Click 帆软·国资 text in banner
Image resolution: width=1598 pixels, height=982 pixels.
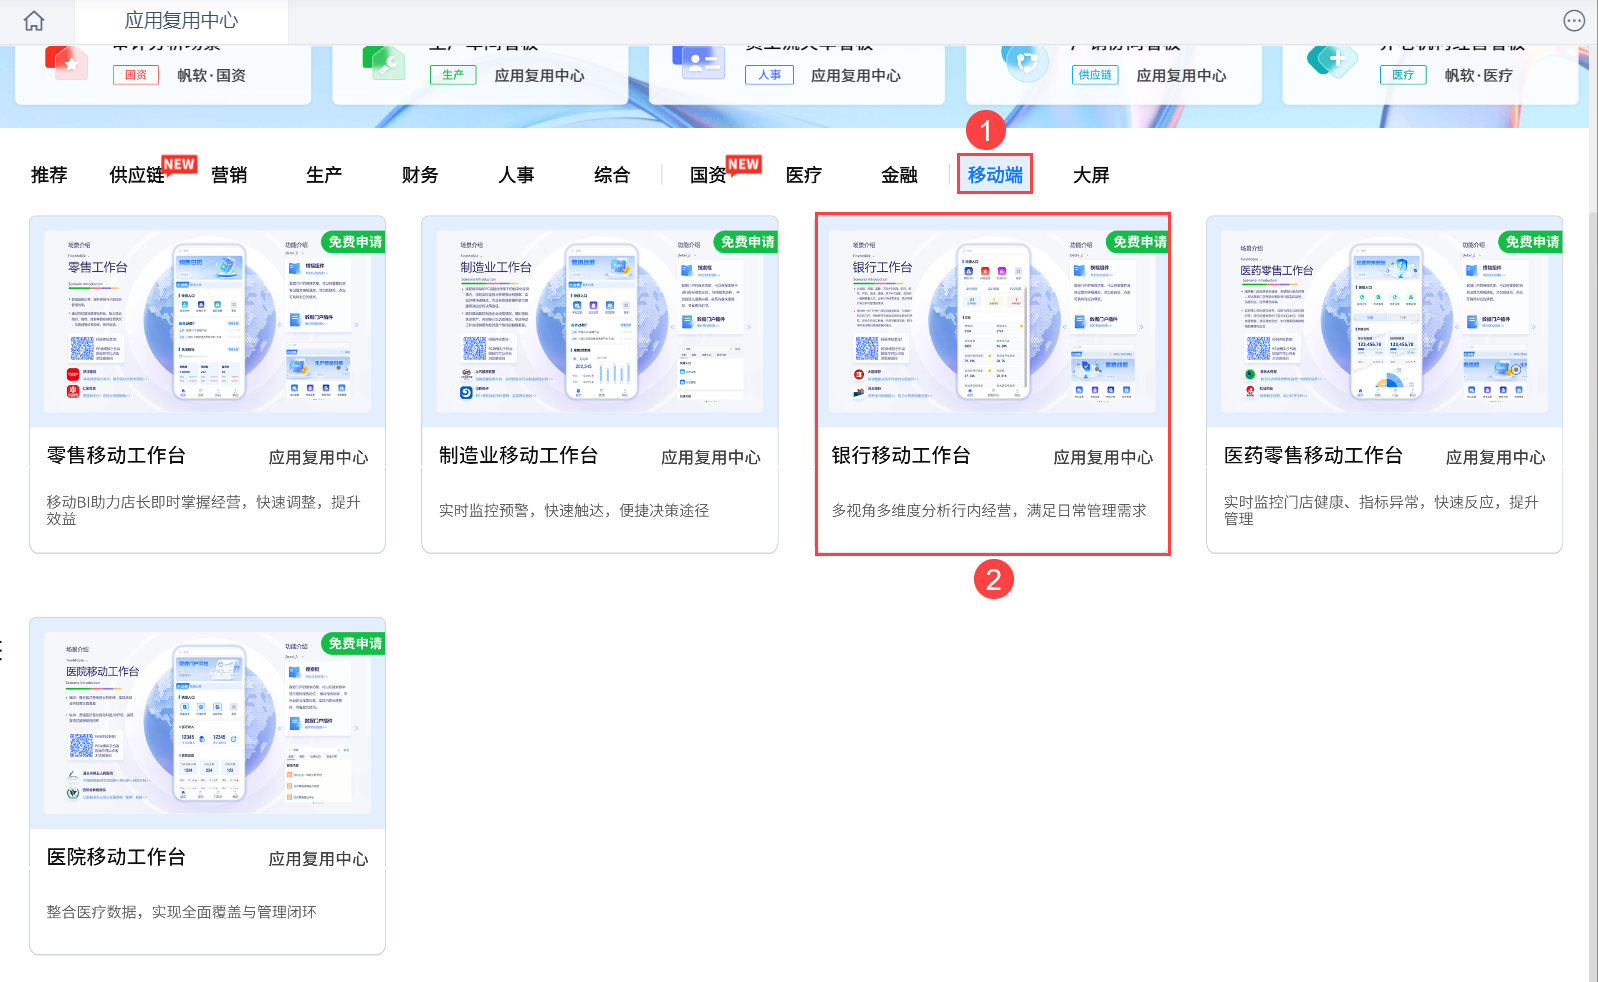pyautogui.click(x=211, y=75)
